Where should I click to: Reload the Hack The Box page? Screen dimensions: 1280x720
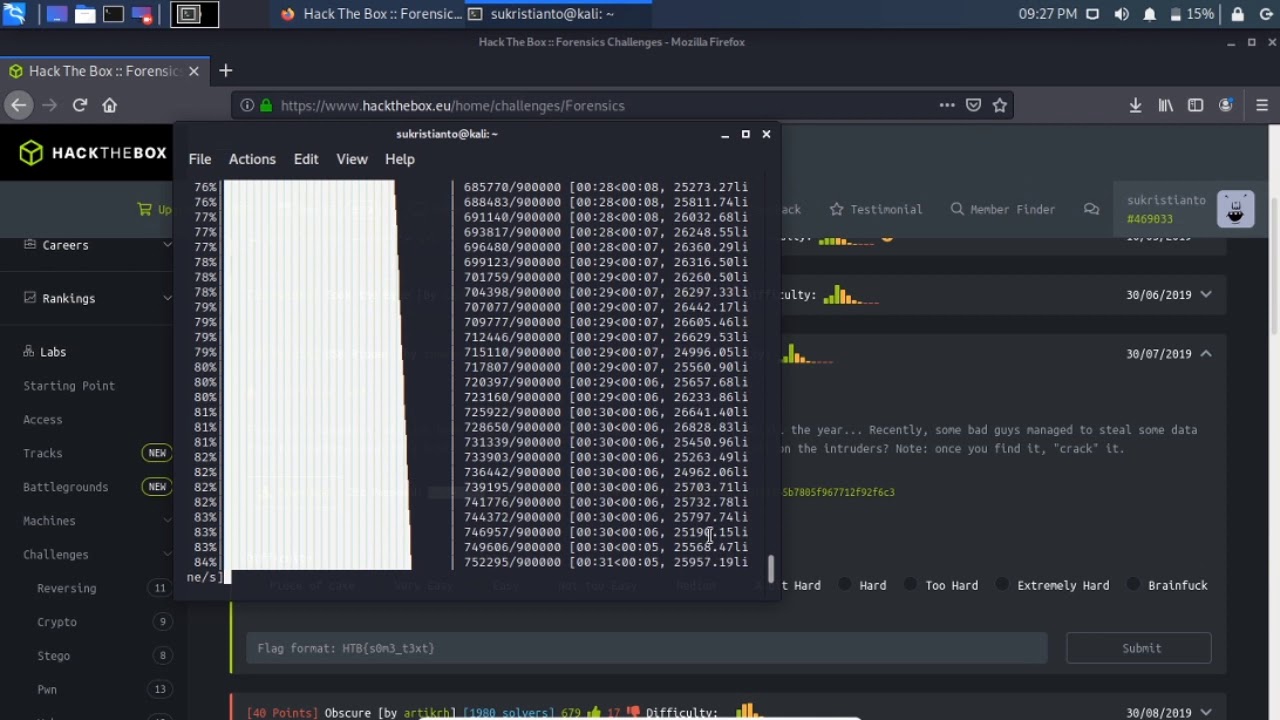(80, 105)
